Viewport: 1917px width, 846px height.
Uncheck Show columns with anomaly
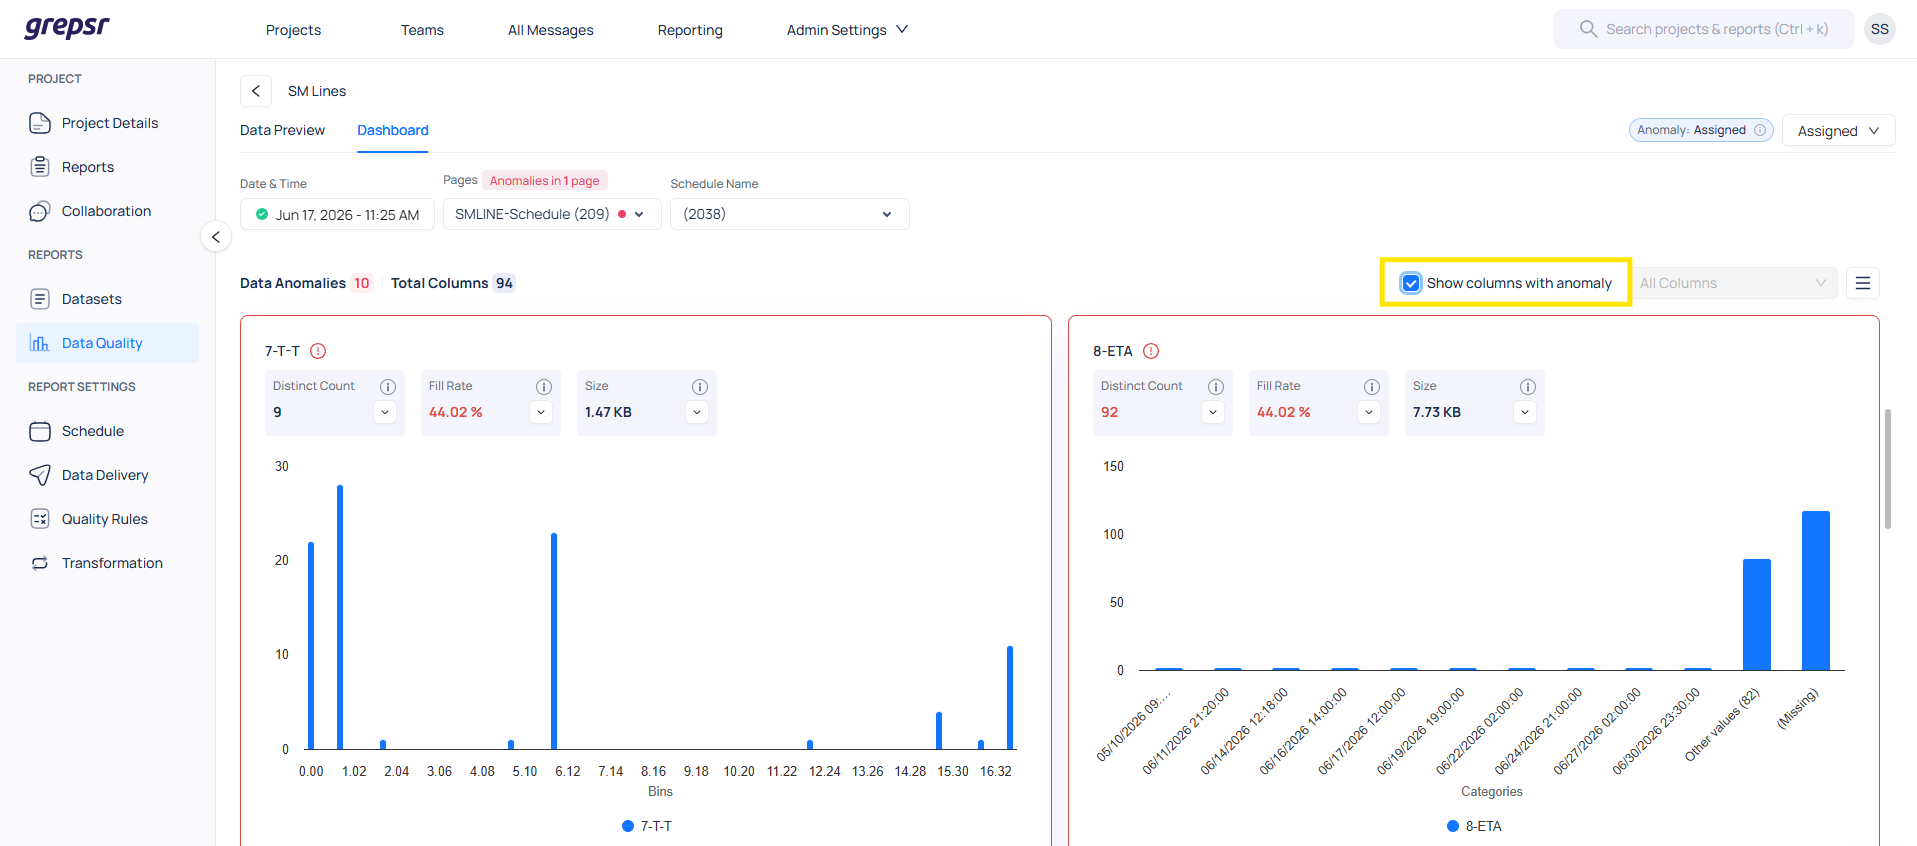click(1411, 283)
